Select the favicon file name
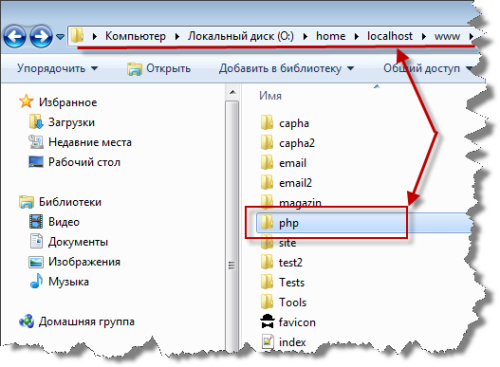500x367 pixels. (297, 322)
